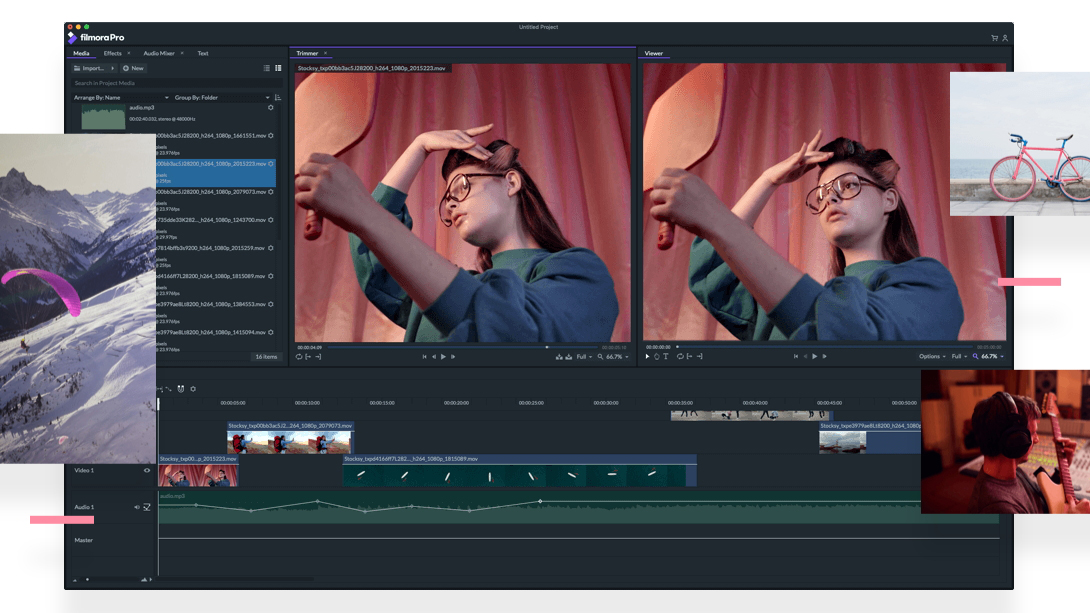Click the insert clip icon in Trimmer
The height and width of the screenshot is (613, 1090).
pos(559,357)
